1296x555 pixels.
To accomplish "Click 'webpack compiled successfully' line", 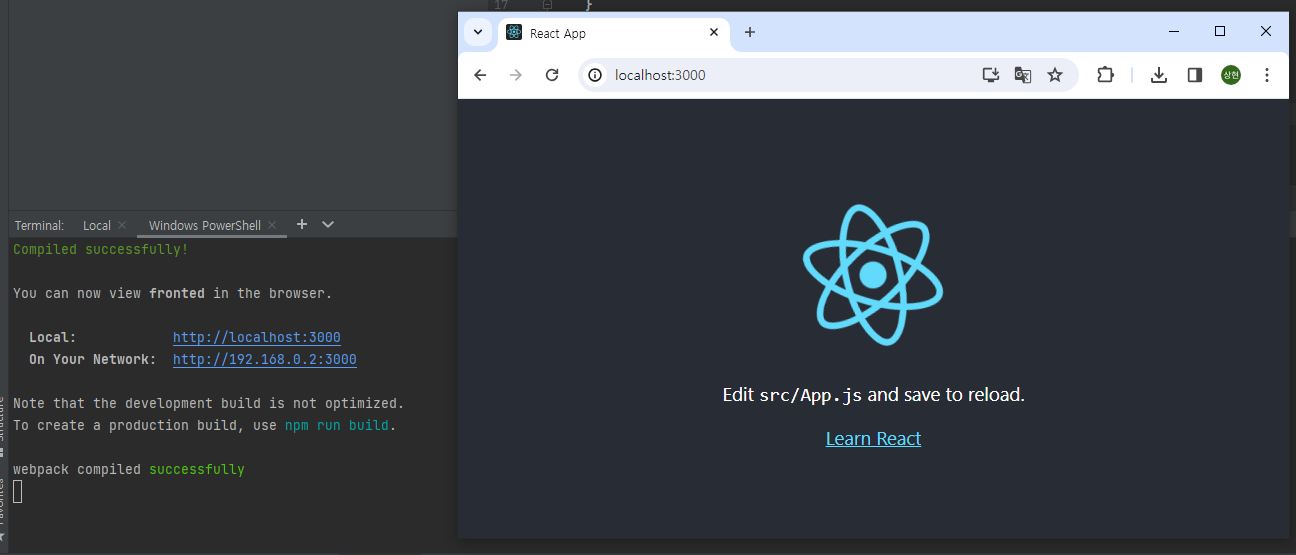I will coord(129,469).
